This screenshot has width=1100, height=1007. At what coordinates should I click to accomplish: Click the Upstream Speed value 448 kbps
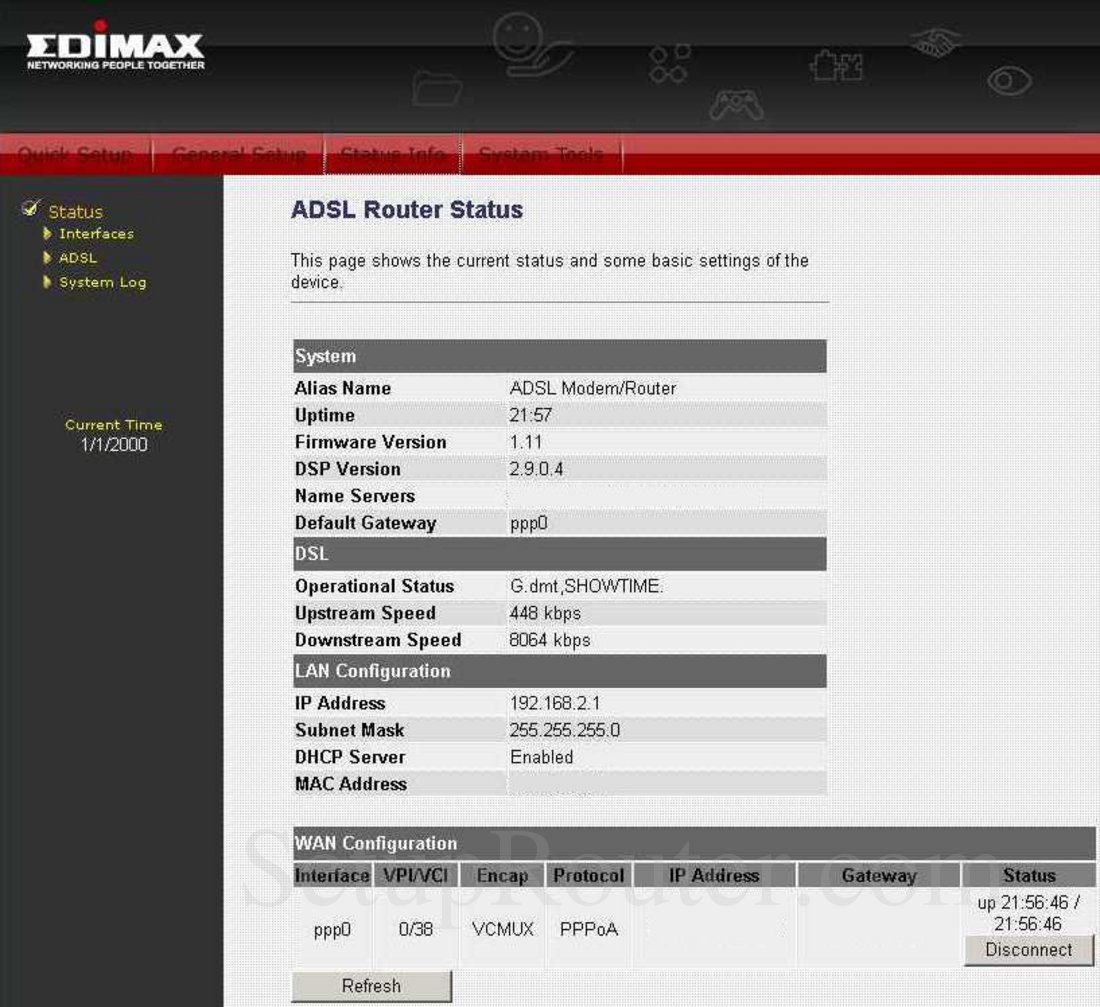(x=545, y=613)
